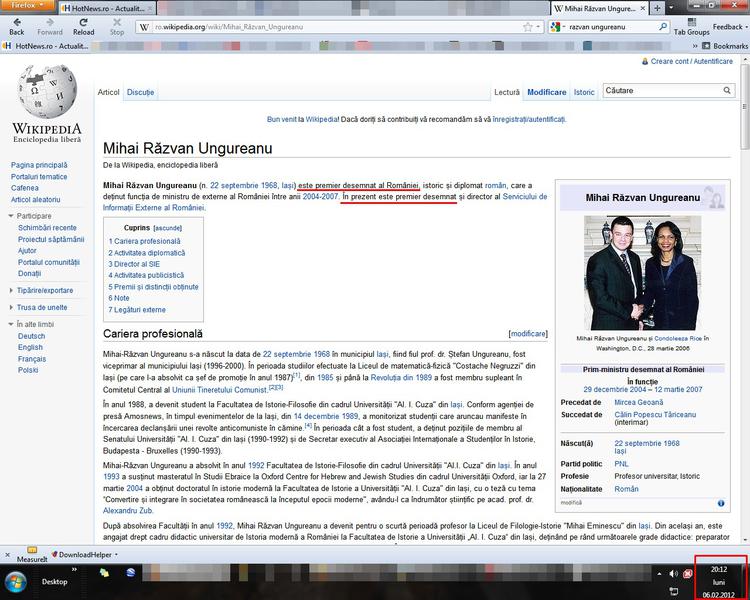
Task: Collapse the Participare sidebar section
Action: coord(11,216)
